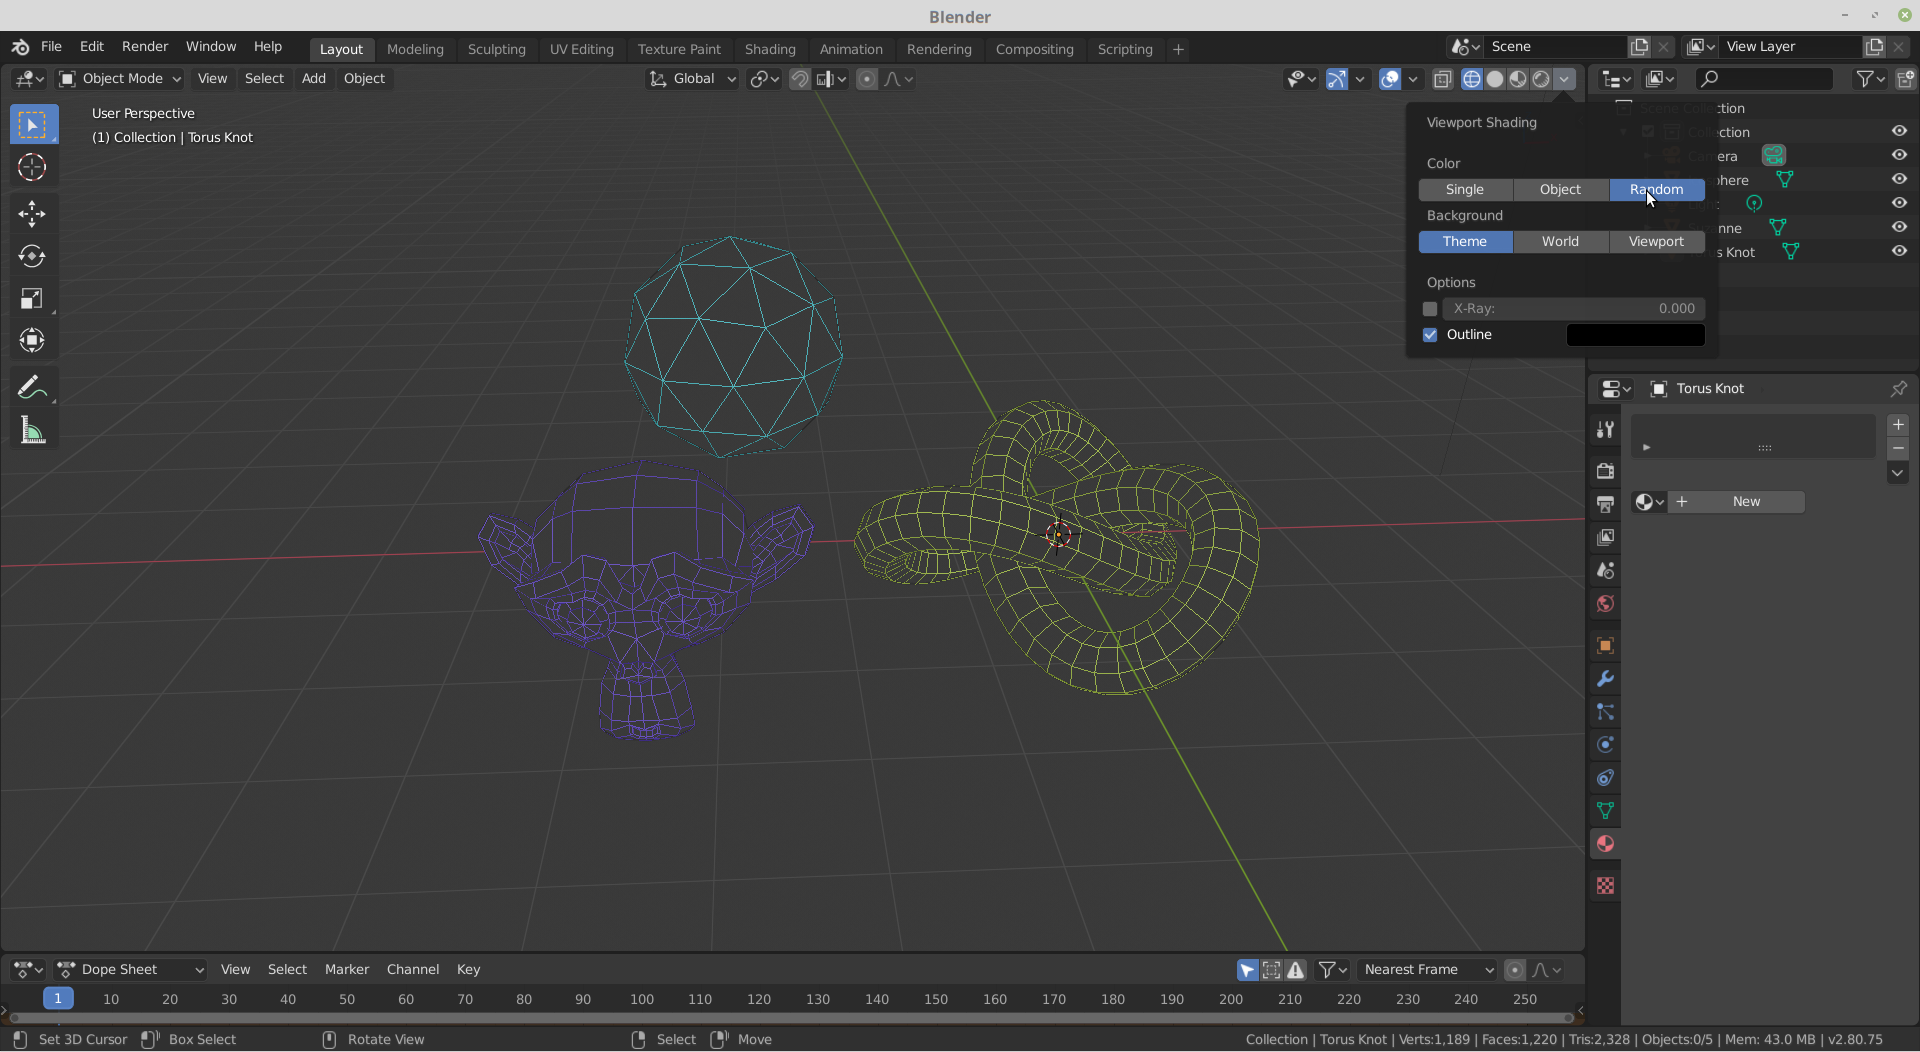Open the Render menu
The width and height of the screenshot is (1920, 1052).
tap(145, 47)
